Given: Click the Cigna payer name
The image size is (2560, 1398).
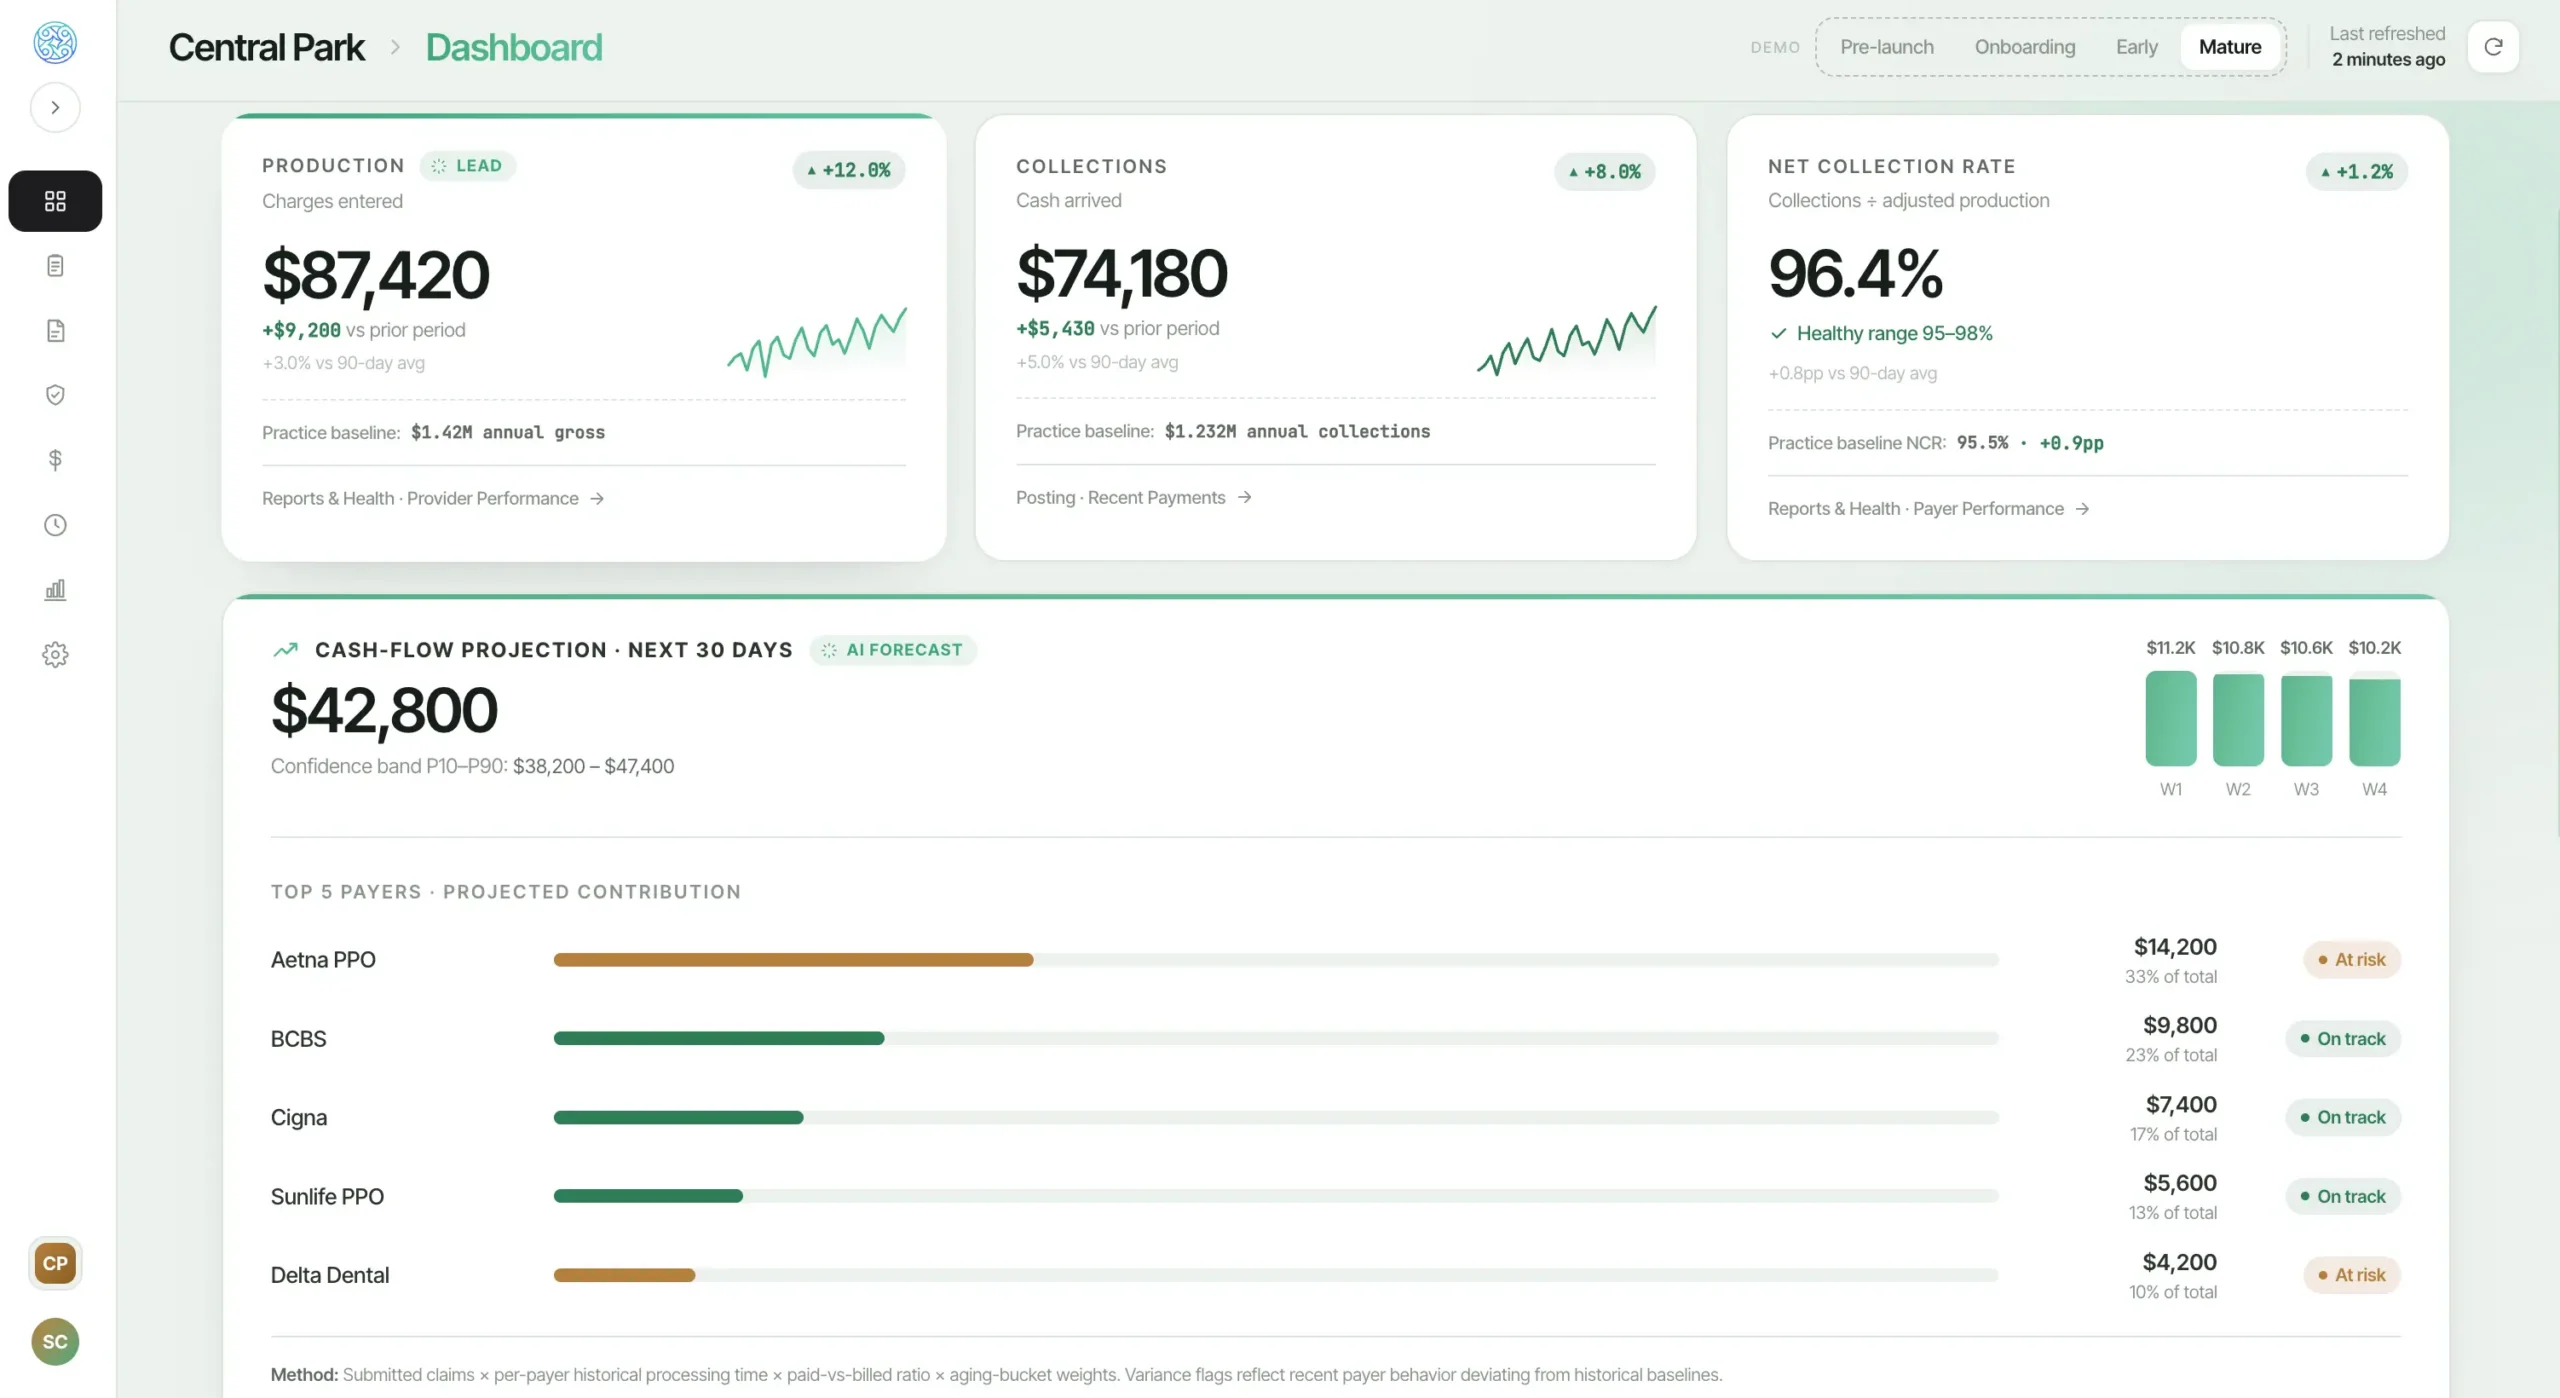Looking at the screenshot, I should pos(298,1117).
